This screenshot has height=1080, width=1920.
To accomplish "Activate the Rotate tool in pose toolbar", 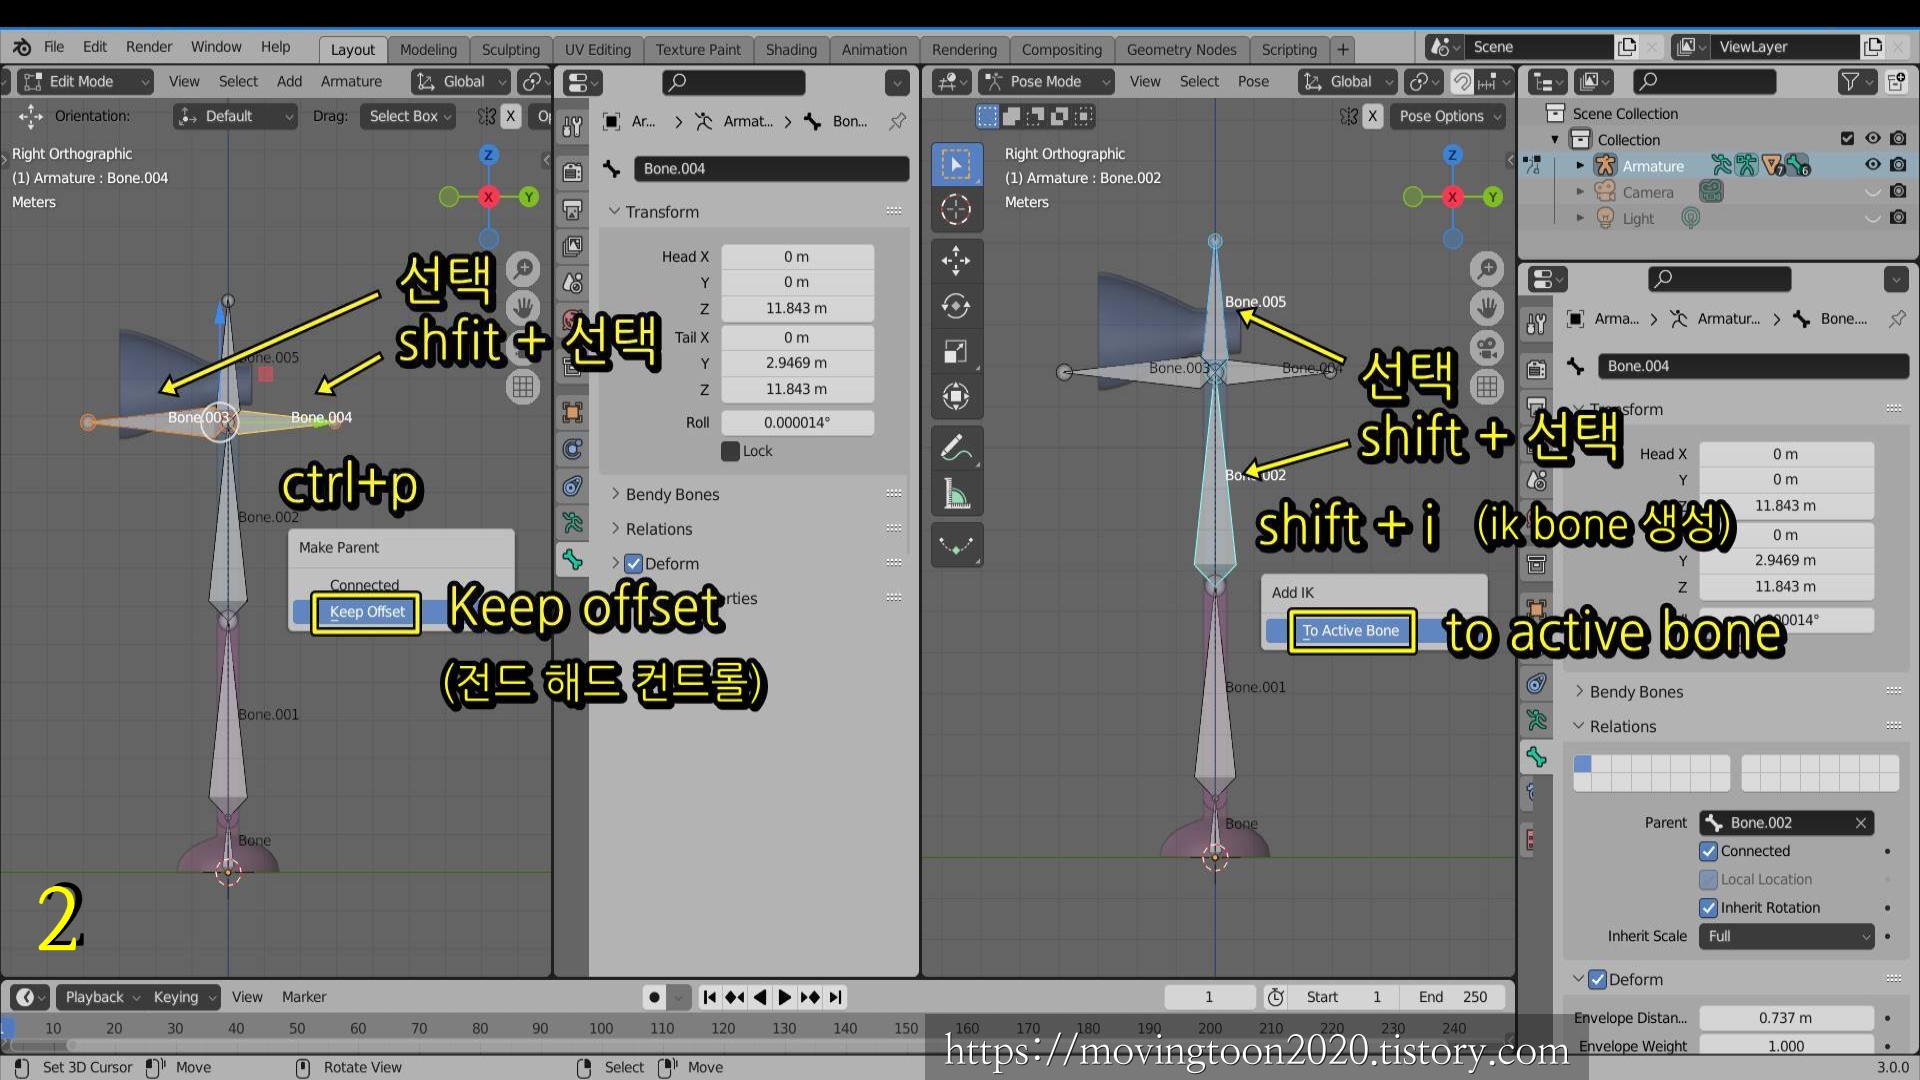I will [956, 306].
